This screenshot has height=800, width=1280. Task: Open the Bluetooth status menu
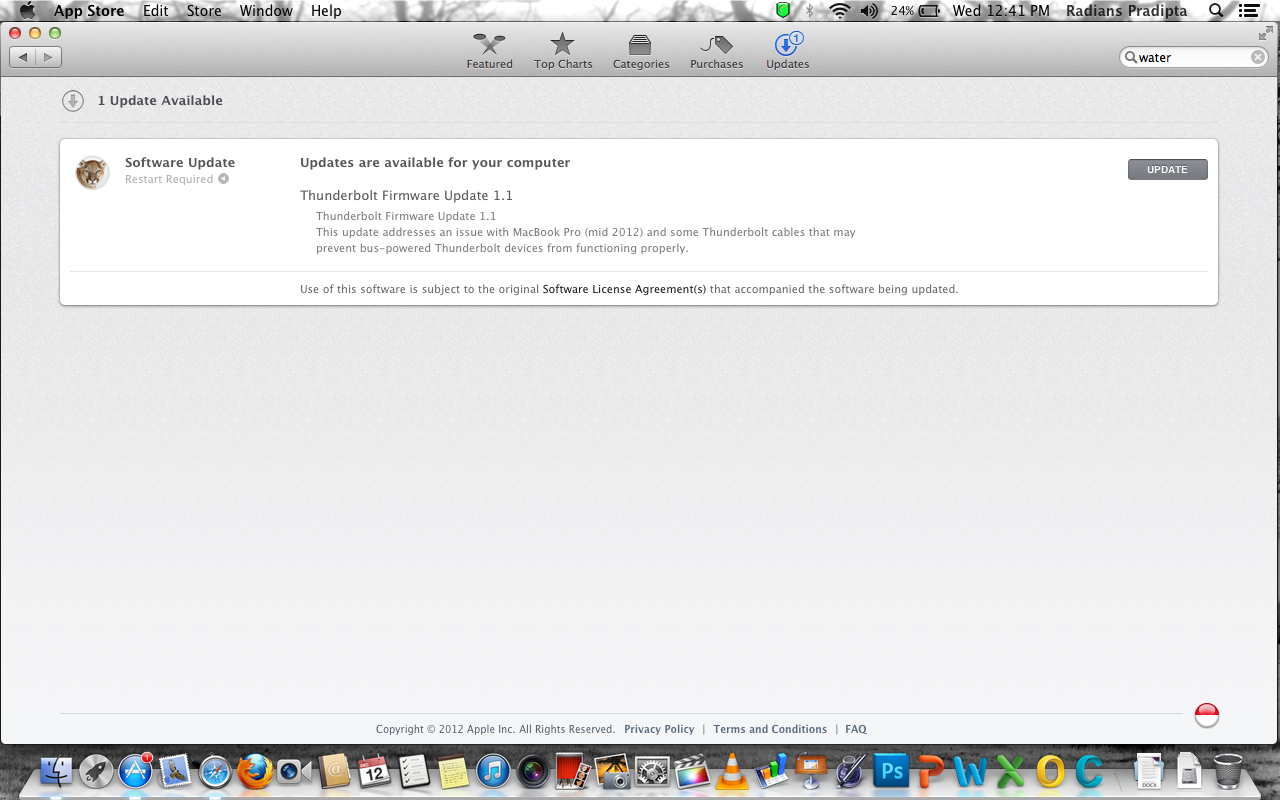point(811,11)
